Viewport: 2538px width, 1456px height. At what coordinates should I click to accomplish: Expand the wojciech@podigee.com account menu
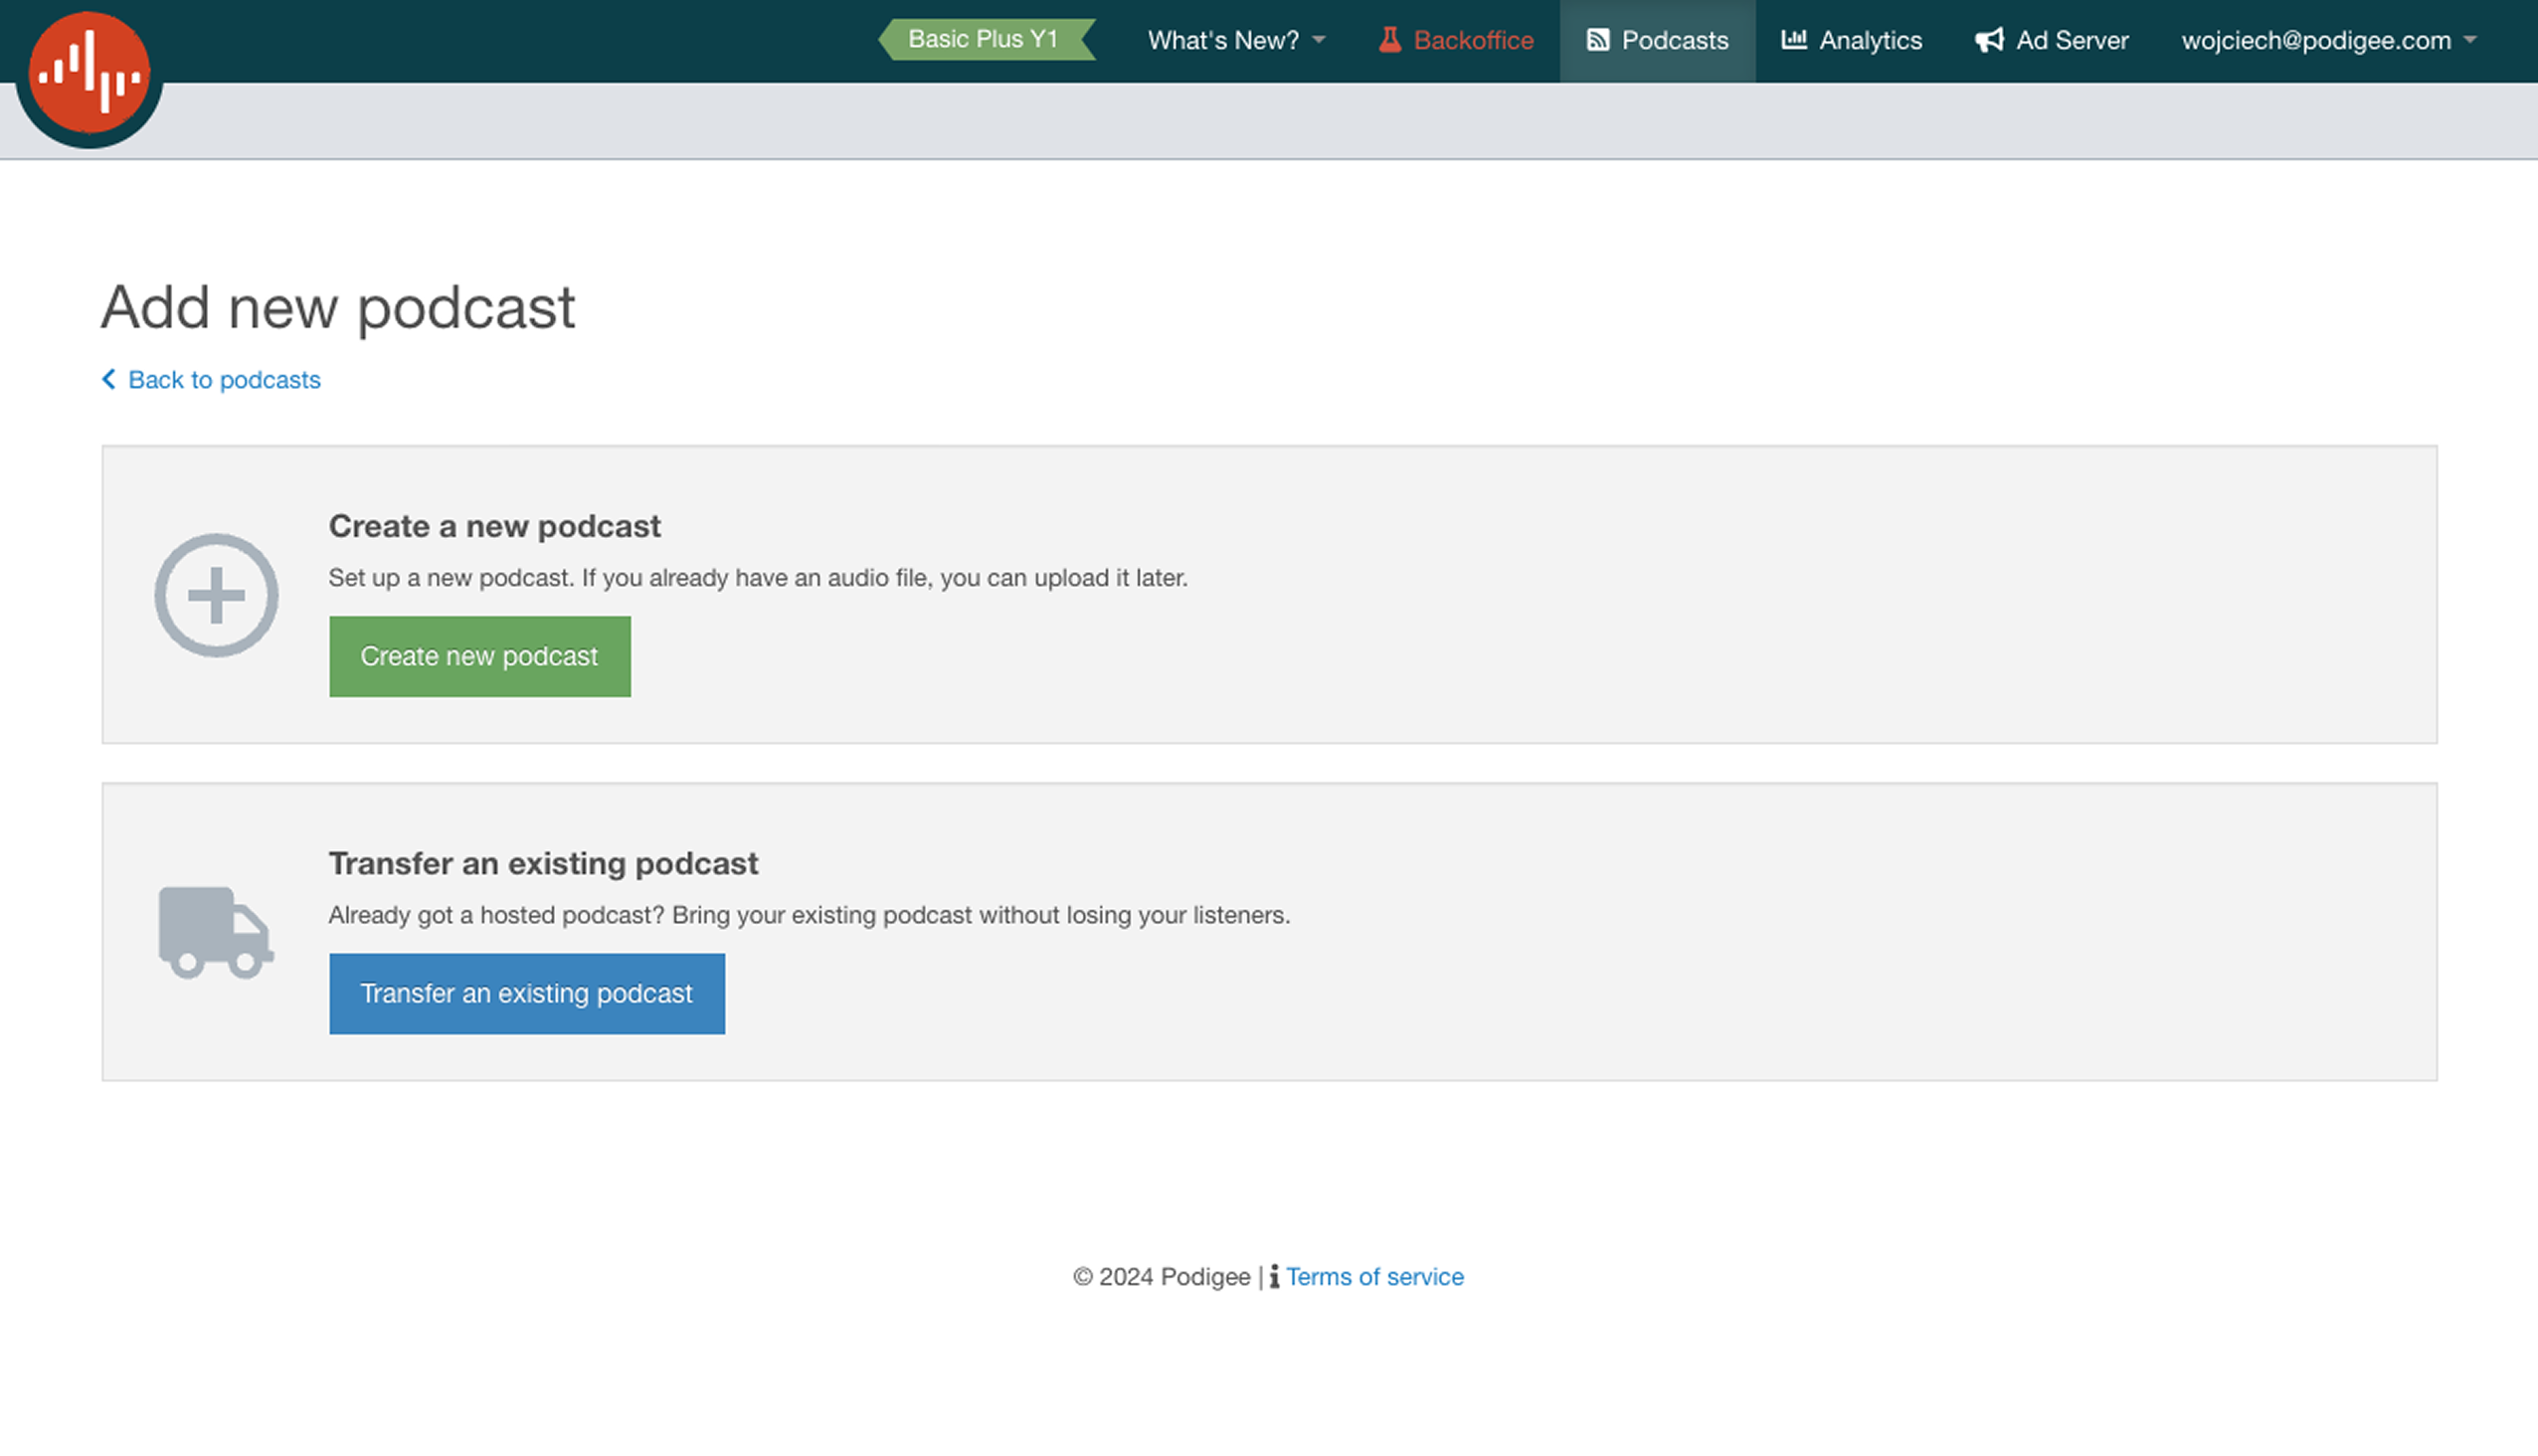click(2328, 40)
